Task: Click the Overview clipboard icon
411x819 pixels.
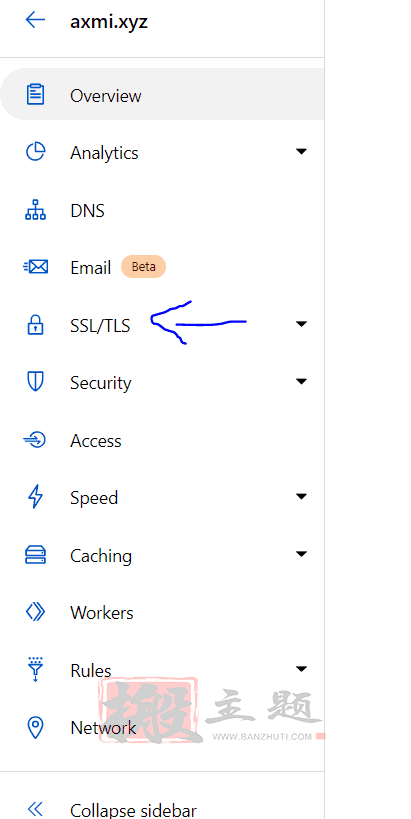Action: point(35,95)
